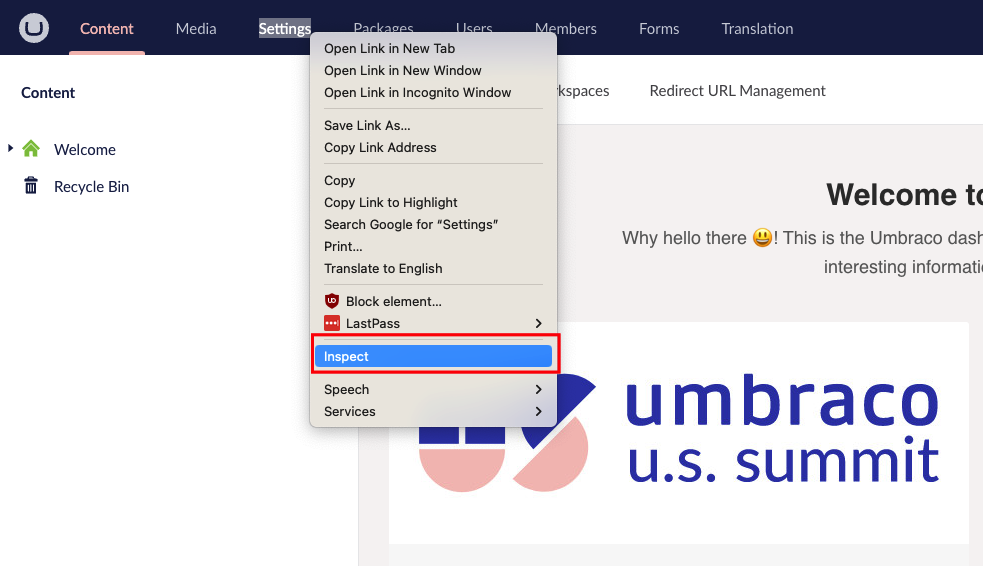Open the Services menu entry
Viewport: 983px width, 566px height.
[433, 411]
